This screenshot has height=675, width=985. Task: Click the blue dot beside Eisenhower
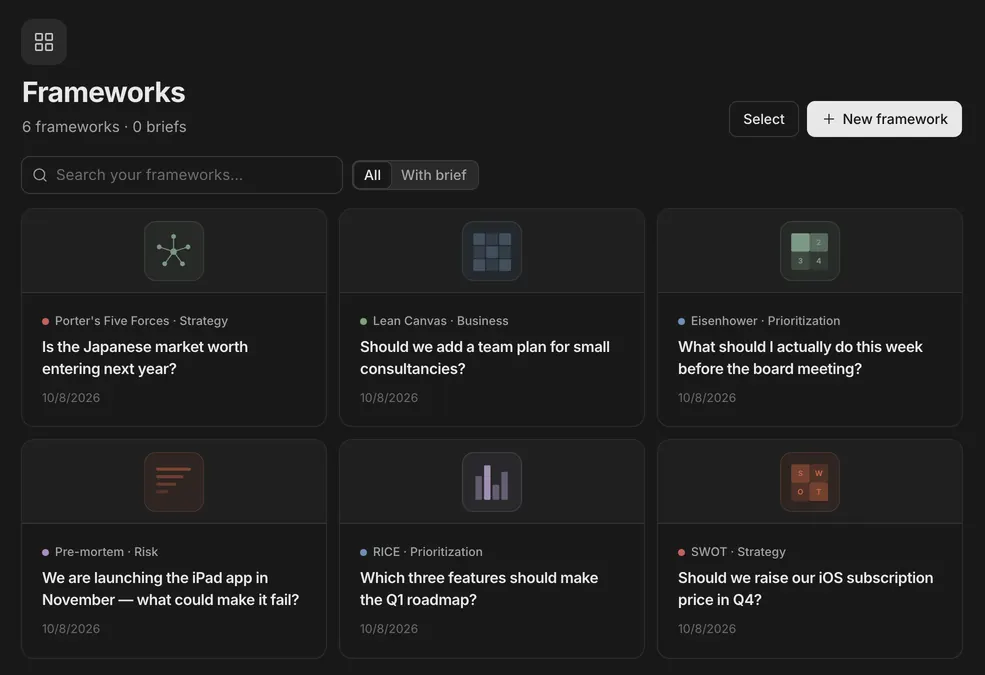[681, 321]
